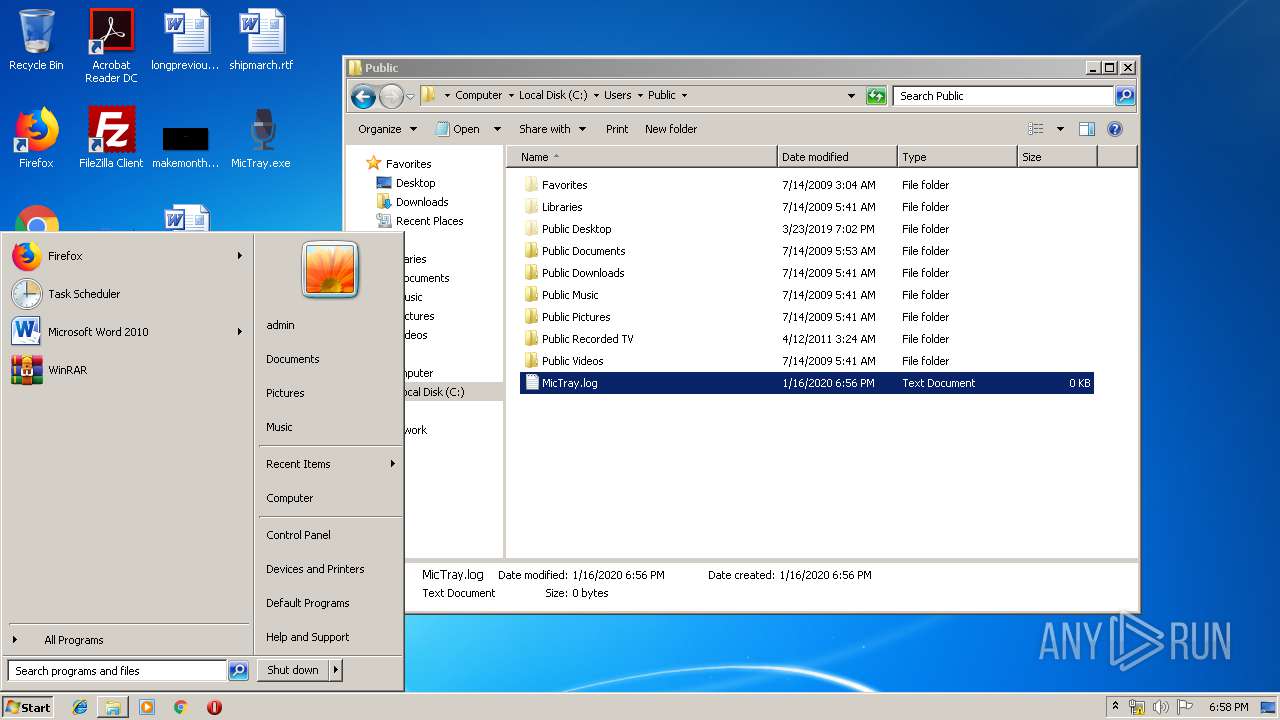Open Documents in Start menu
This screenshot has width=1280, height=720.
(293, 359)
